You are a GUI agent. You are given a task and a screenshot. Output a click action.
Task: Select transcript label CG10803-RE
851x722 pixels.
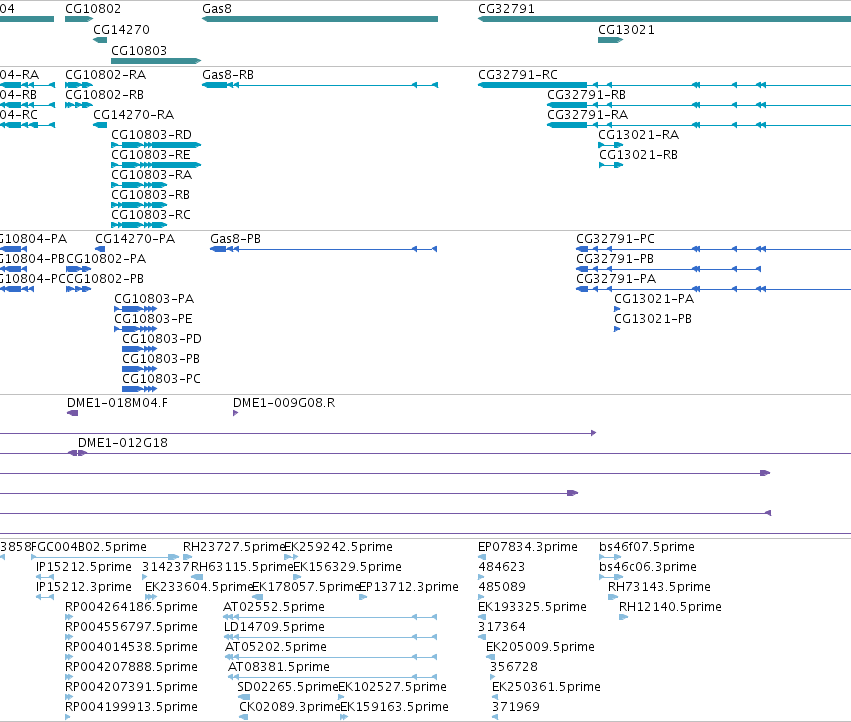point(151,155)
